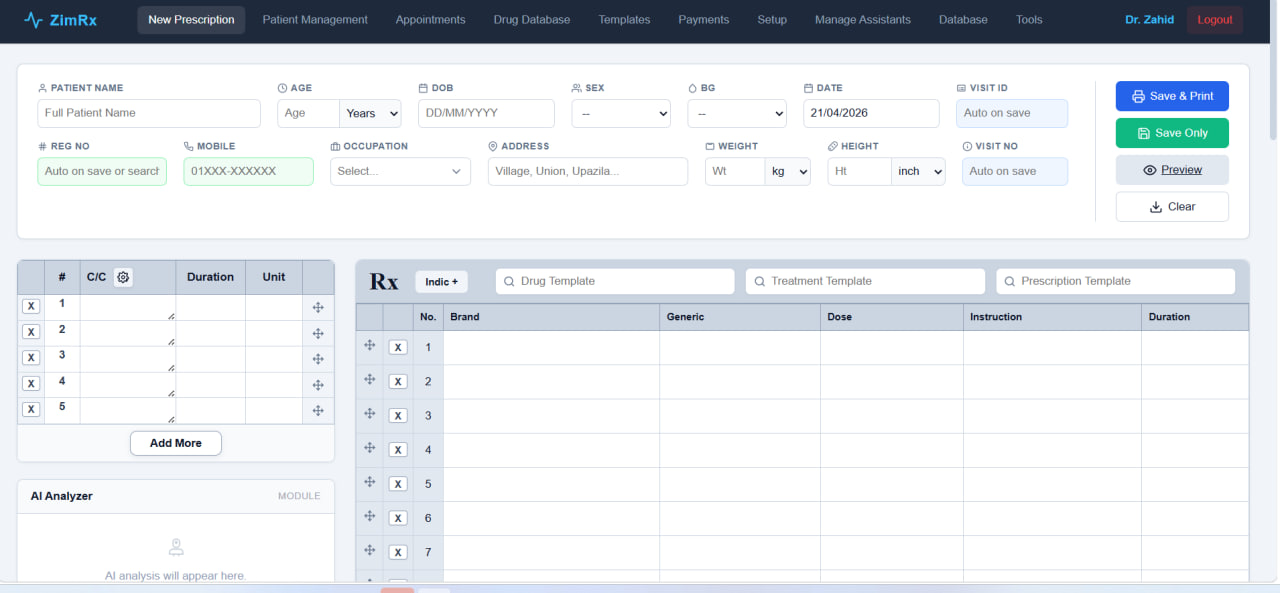Image resolution: width=1280 pixels, height=593 pixels.
Task: Click the location pin icon beside ADDRESS
Action: [491, 146]
